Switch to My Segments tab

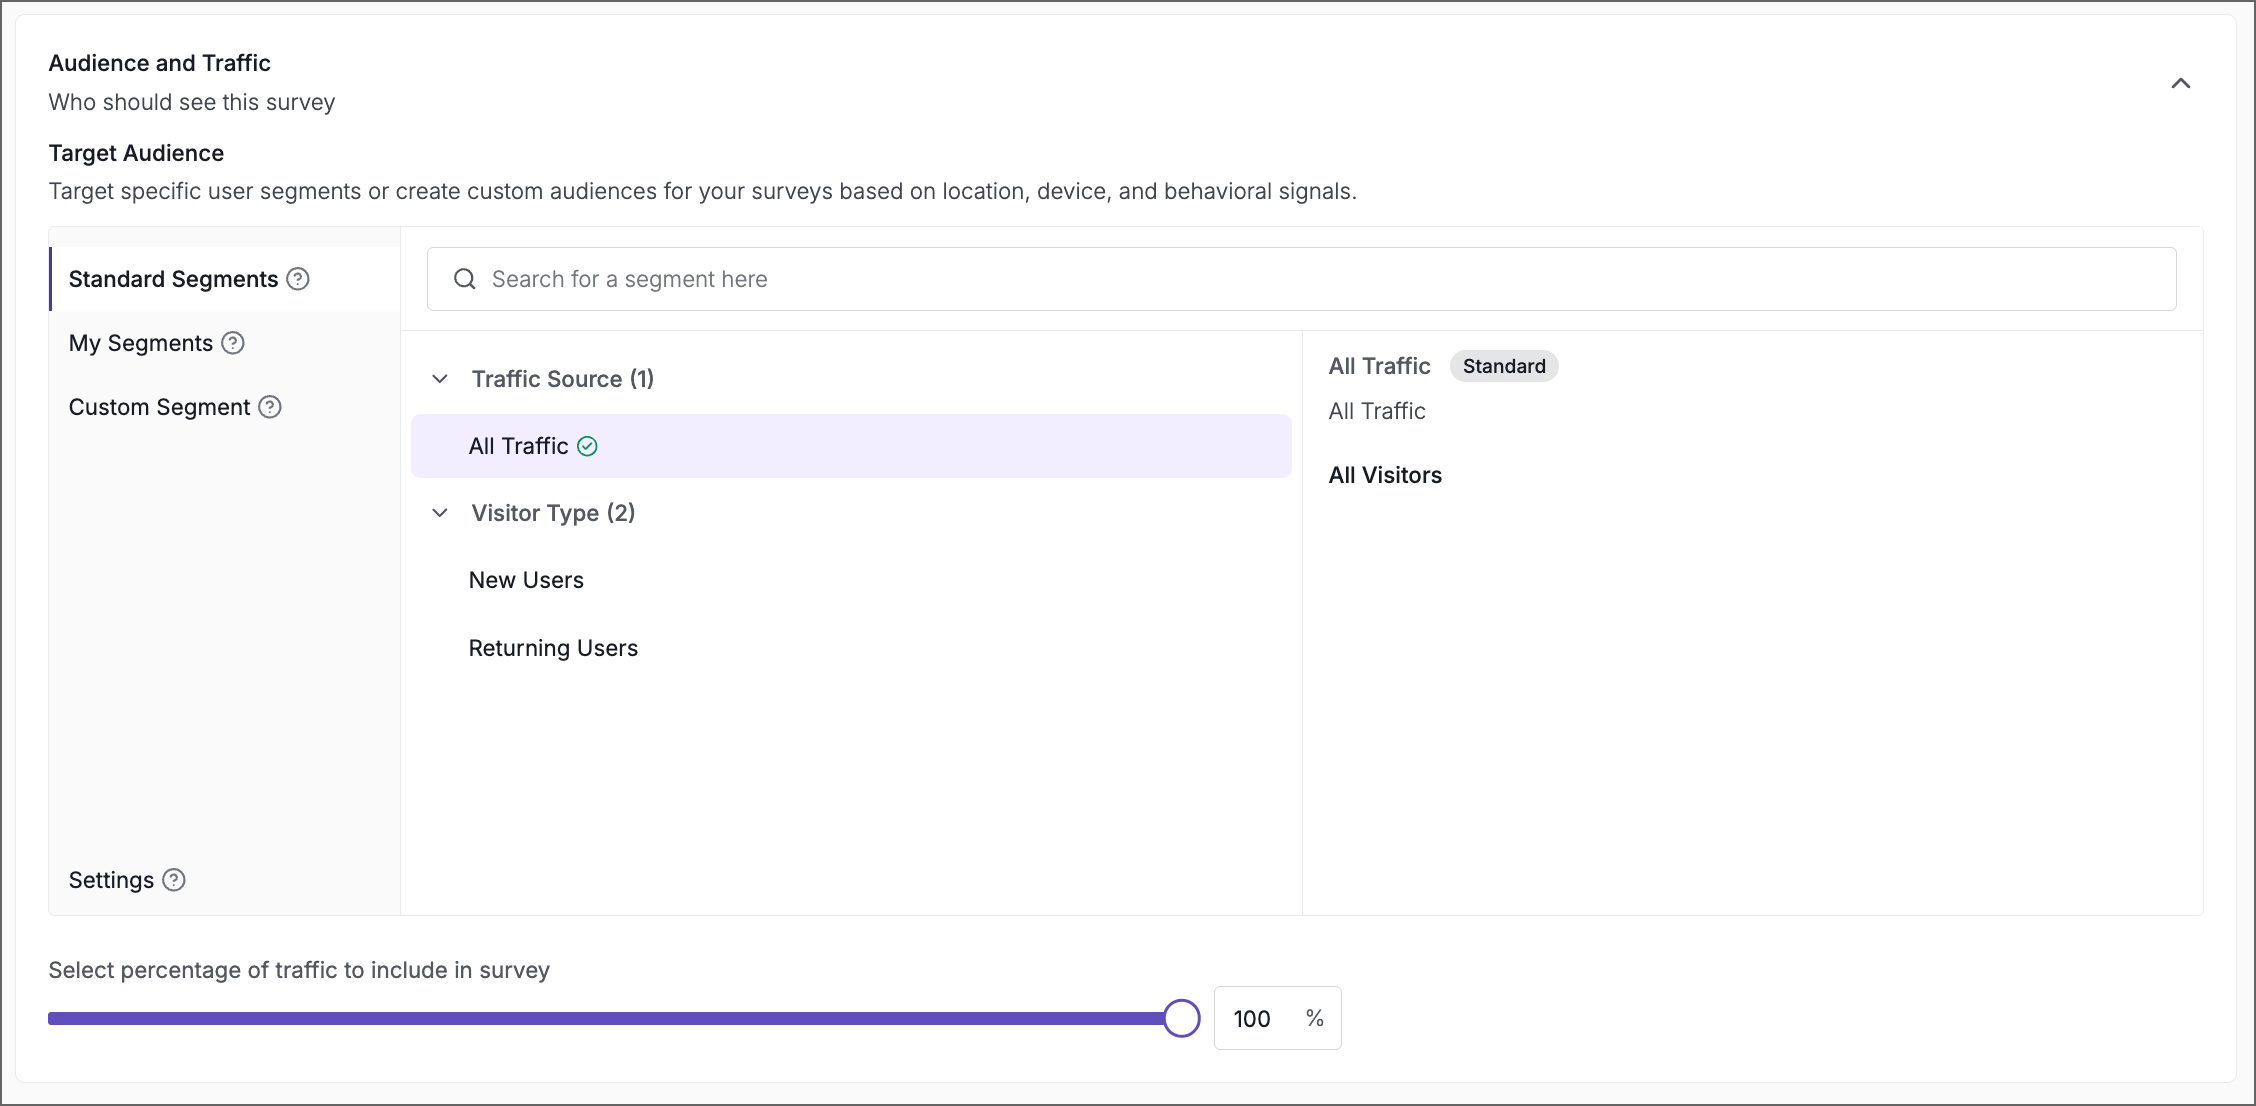point(141,343)
